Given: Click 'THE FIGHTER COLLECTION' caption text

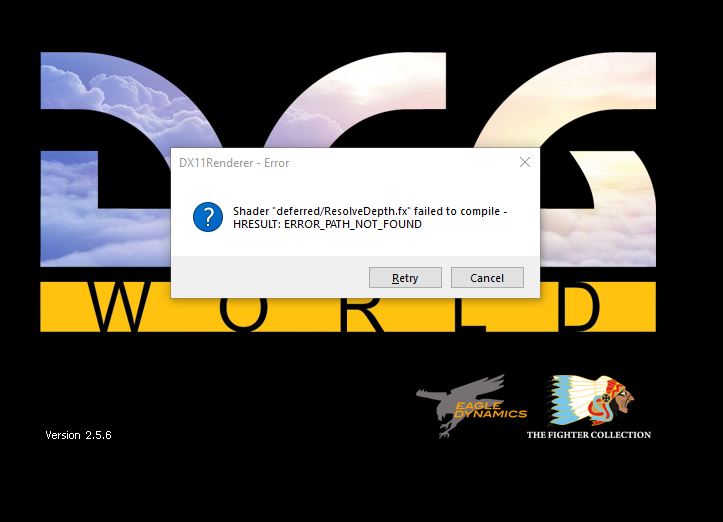Looking at the screenshot, I should (589, 434).
